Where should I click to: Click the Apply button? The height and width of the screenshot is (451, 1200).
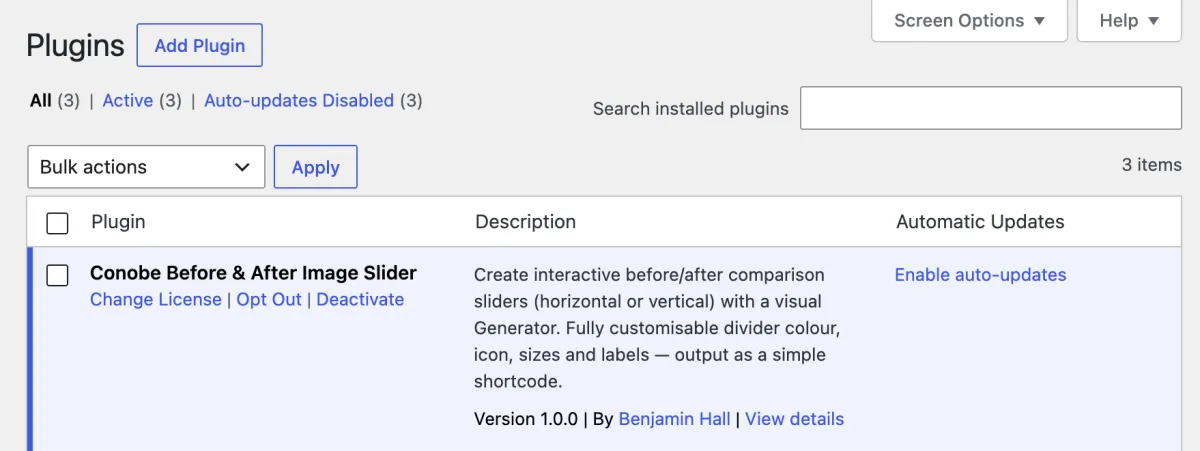tap(316, 167)
